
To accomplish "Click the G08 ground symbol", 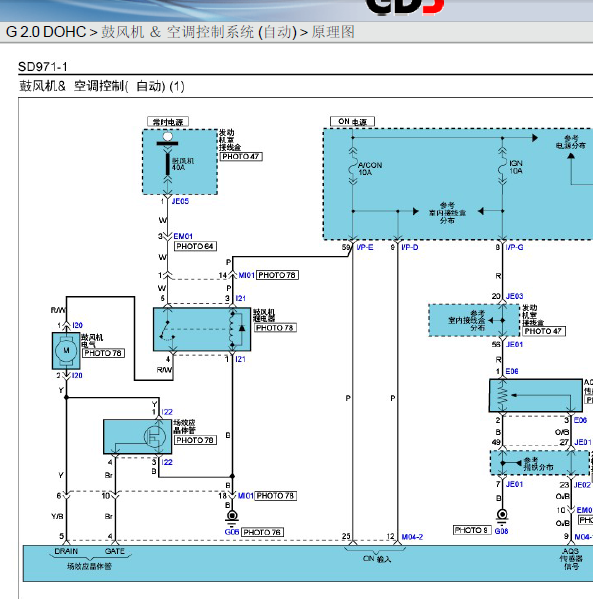I will [502, 516].
